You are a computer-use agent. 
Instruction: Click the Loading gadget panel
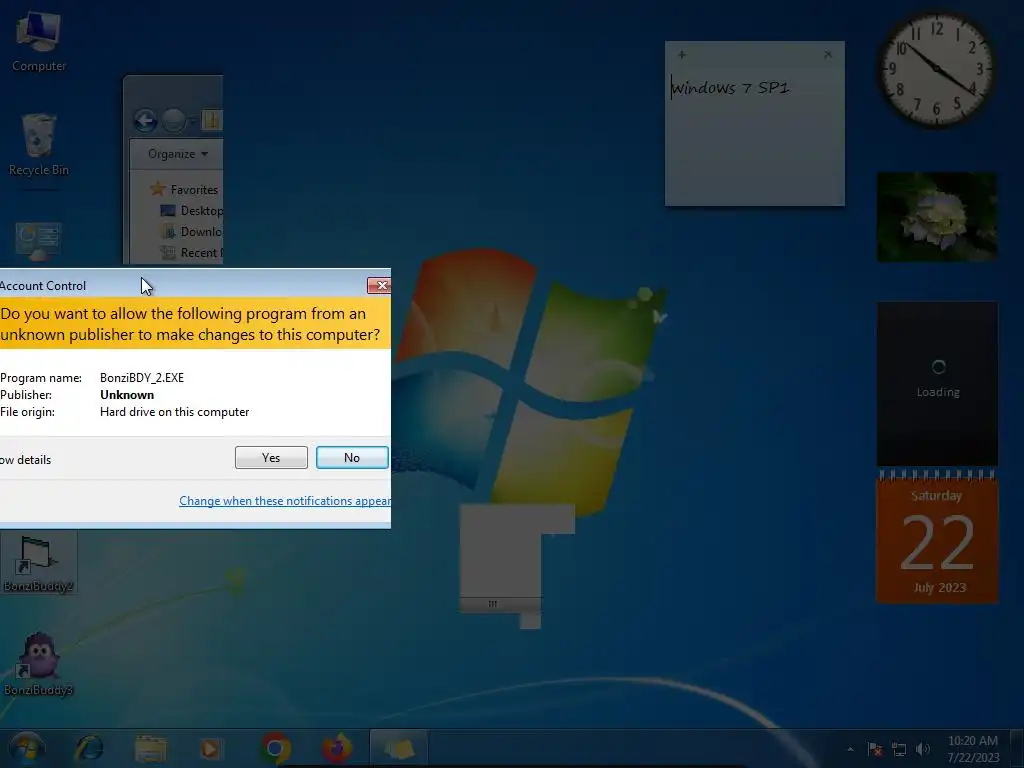click(x=937, y=383)
